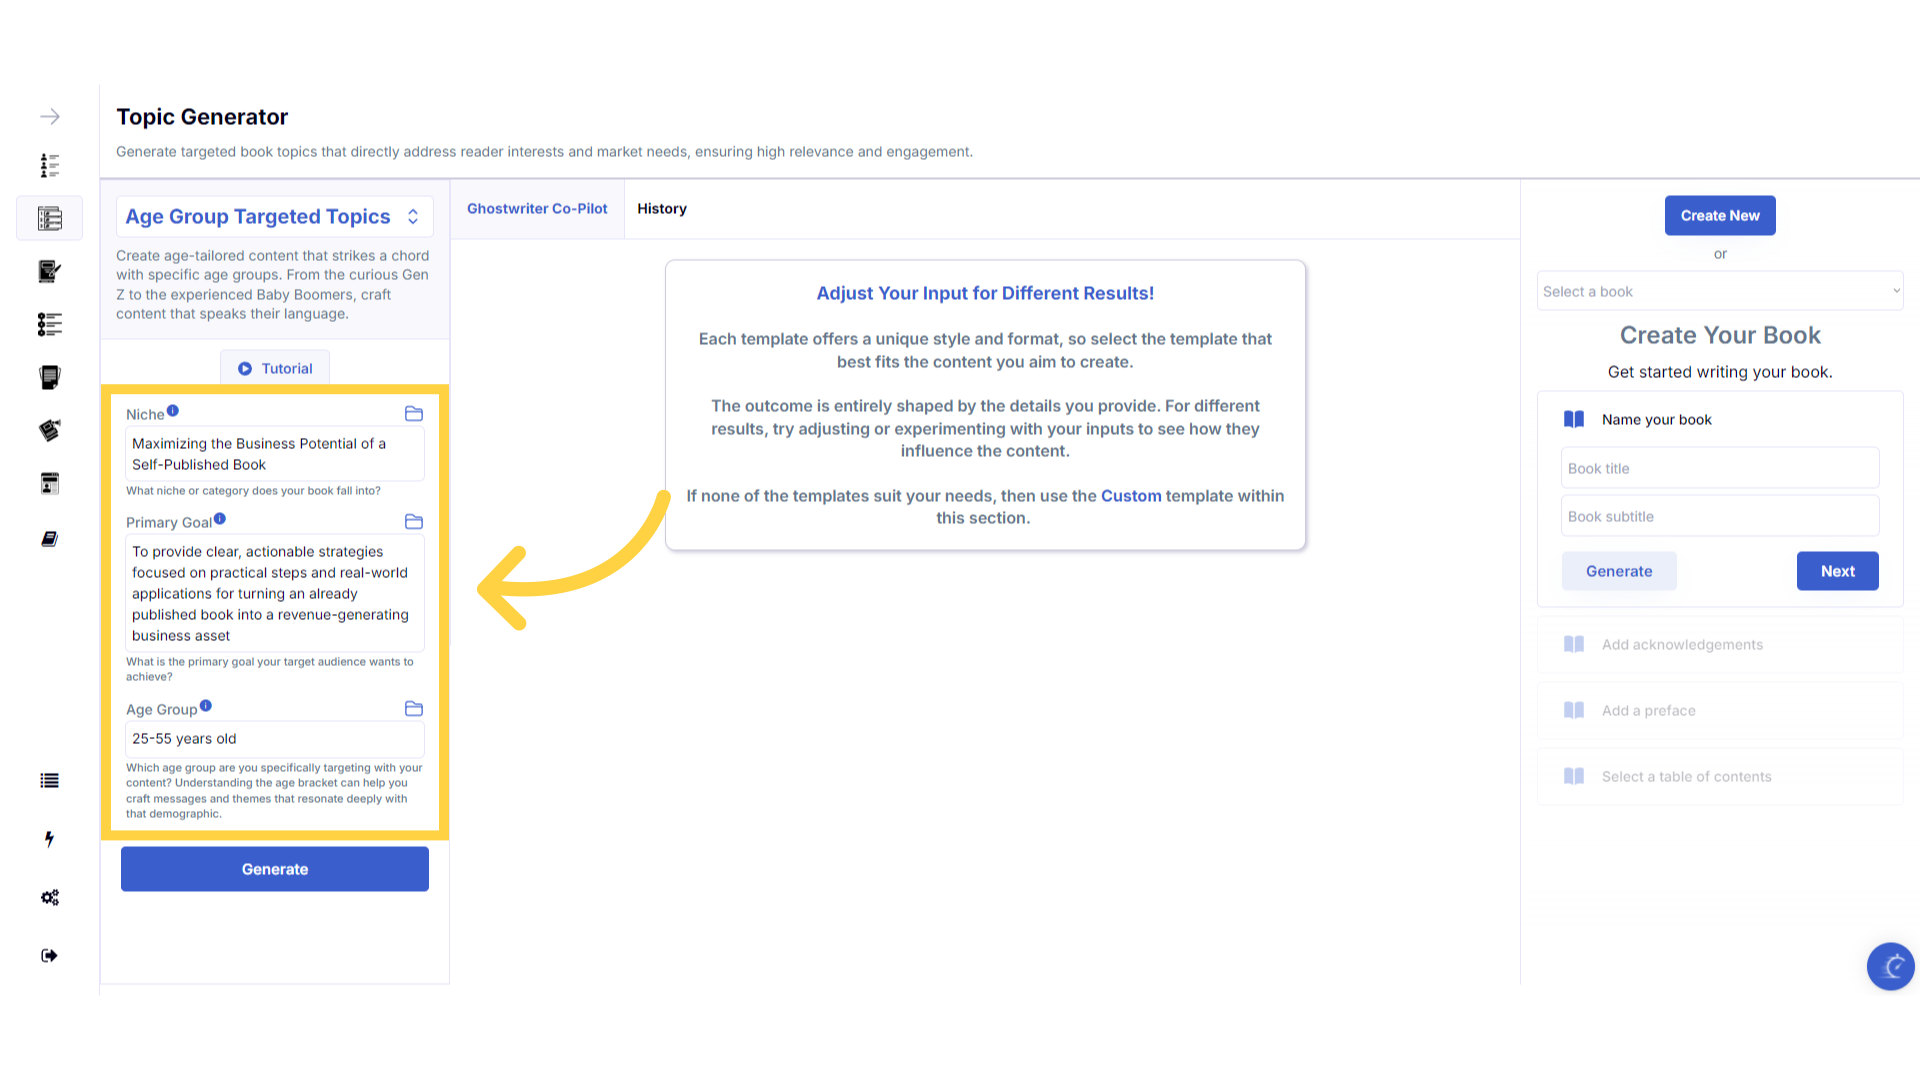Image resolution: width=1920 pixels, height=1080 pixels.
Task: Select the Ghostwriter Co-Pilot tab
Action: coord(537,209)
